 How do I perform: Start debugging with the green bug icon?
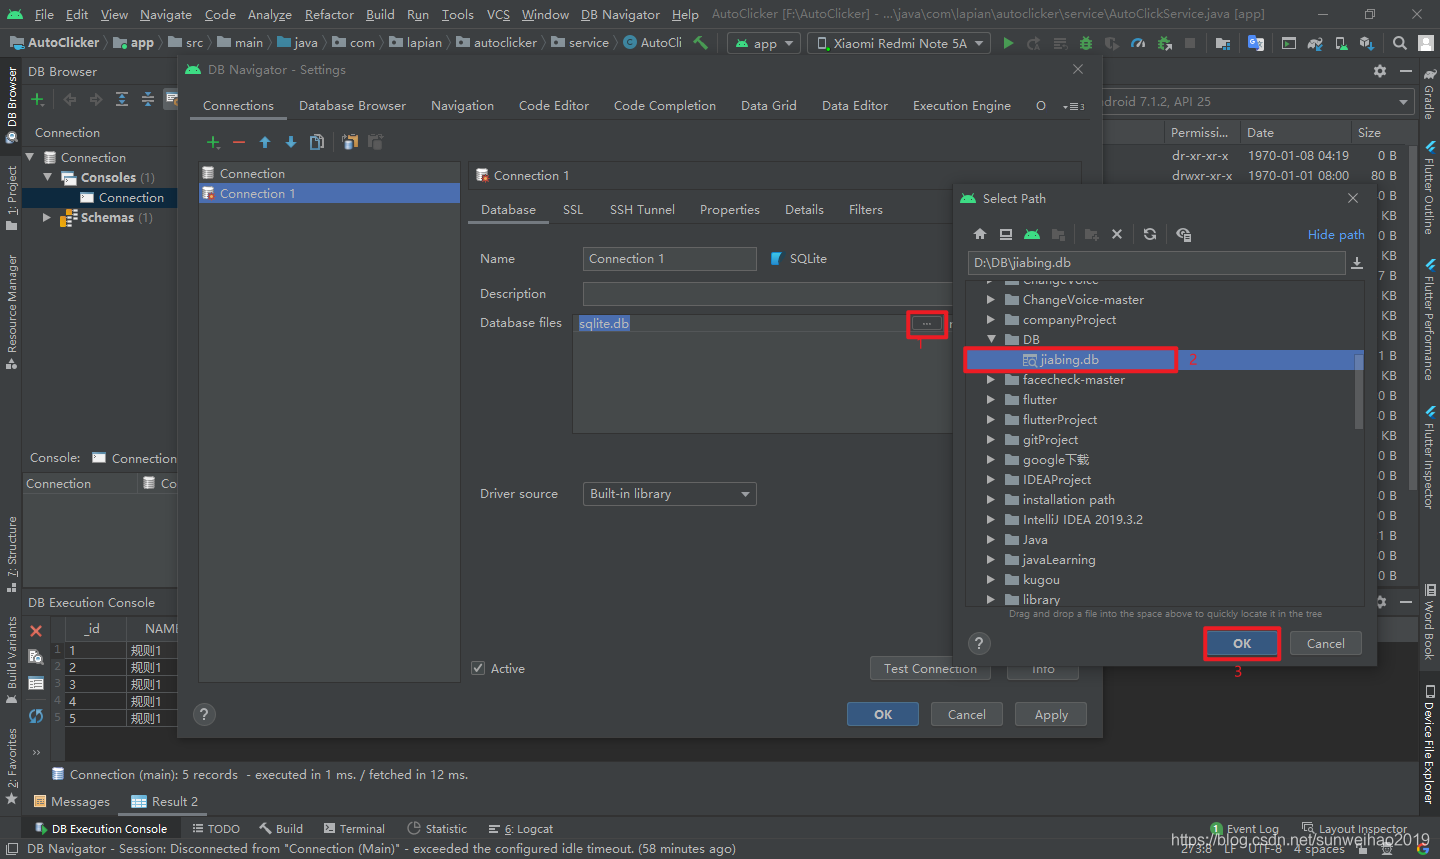1086,43
